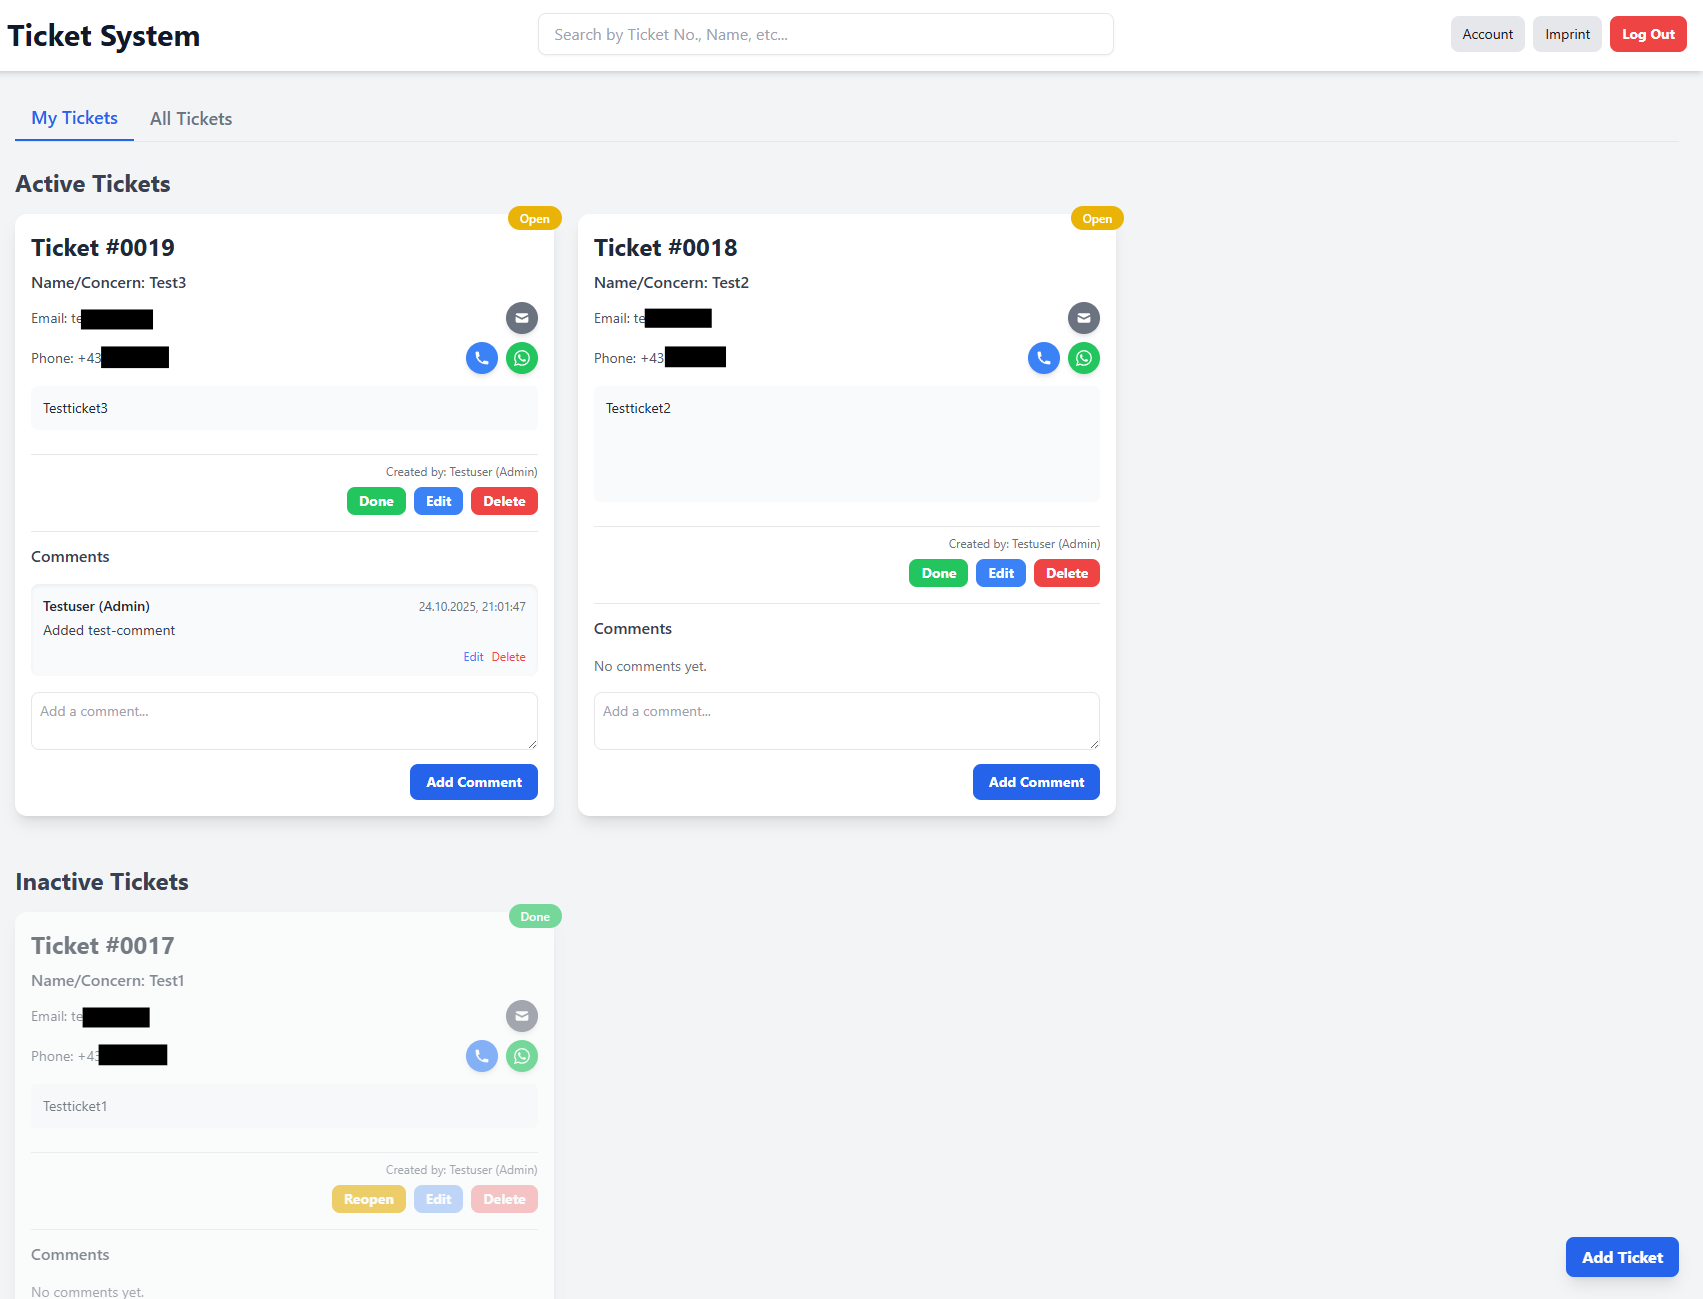Open email for Ticket #0019
Viewport: 1703px width, 1299px height.
pyautogui.click(x=521, y=318)
